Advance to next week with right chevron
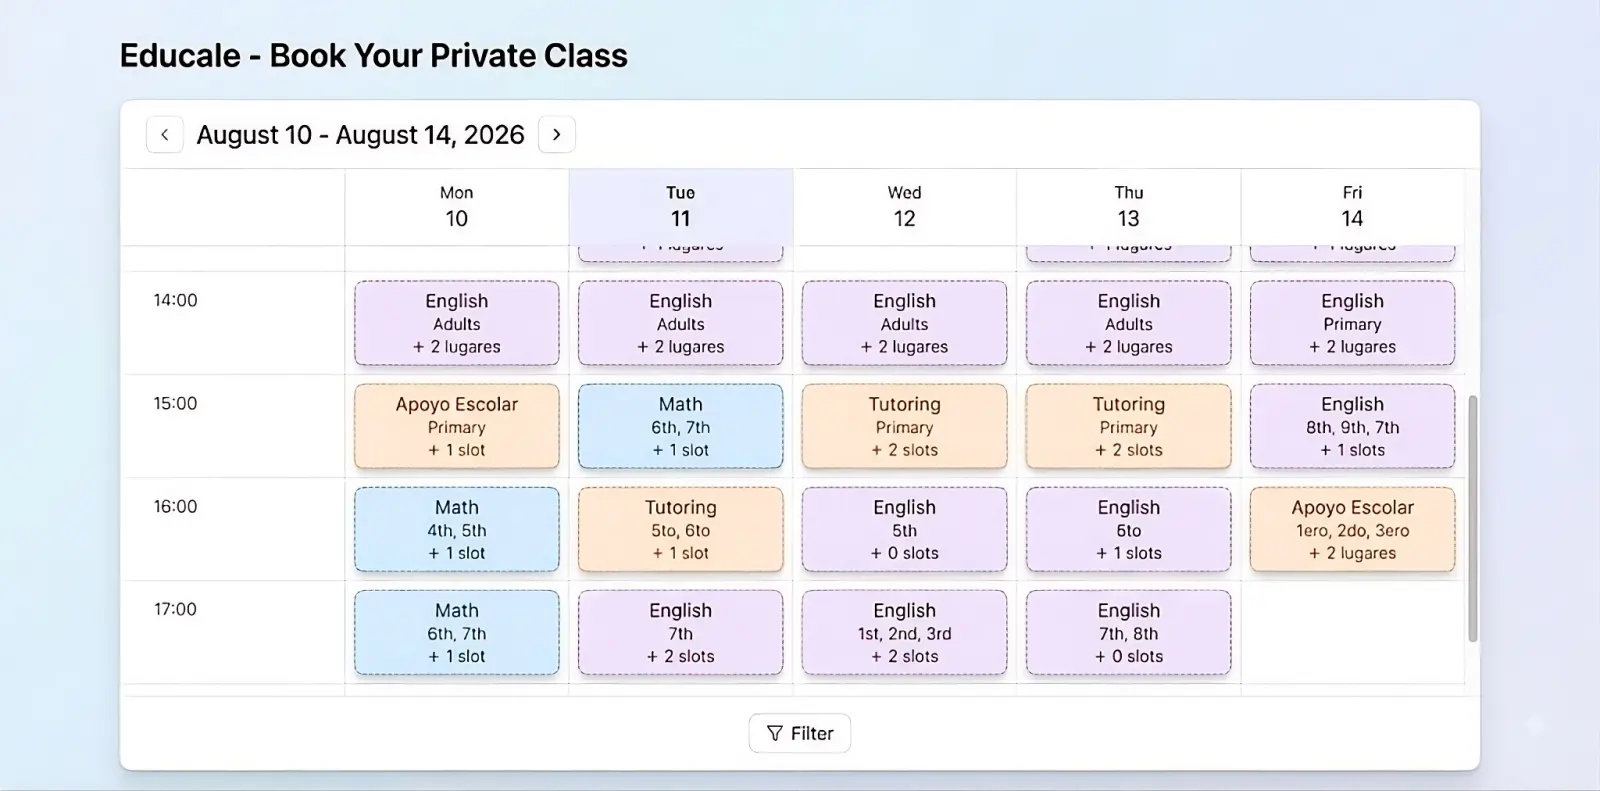Screen dimensions: 1600x791 (x=557, y=134)
